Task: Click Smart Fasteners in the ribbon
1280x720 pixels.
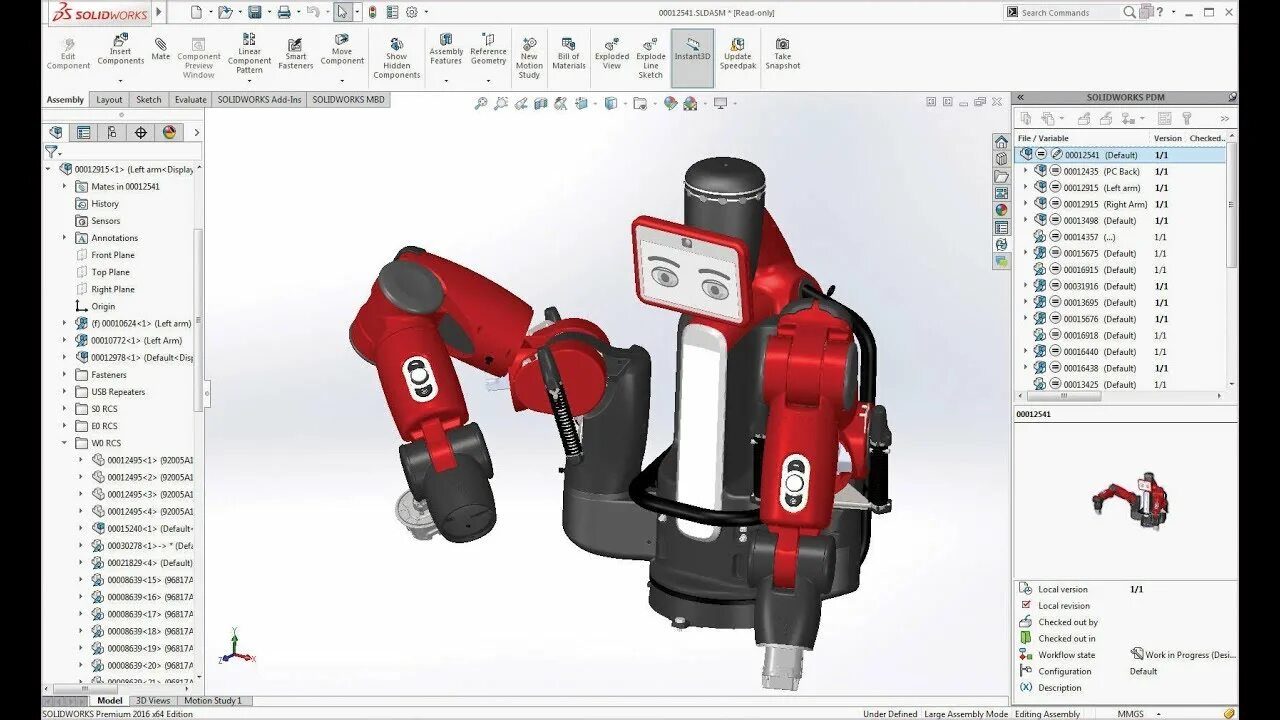Action: (295, 54)
